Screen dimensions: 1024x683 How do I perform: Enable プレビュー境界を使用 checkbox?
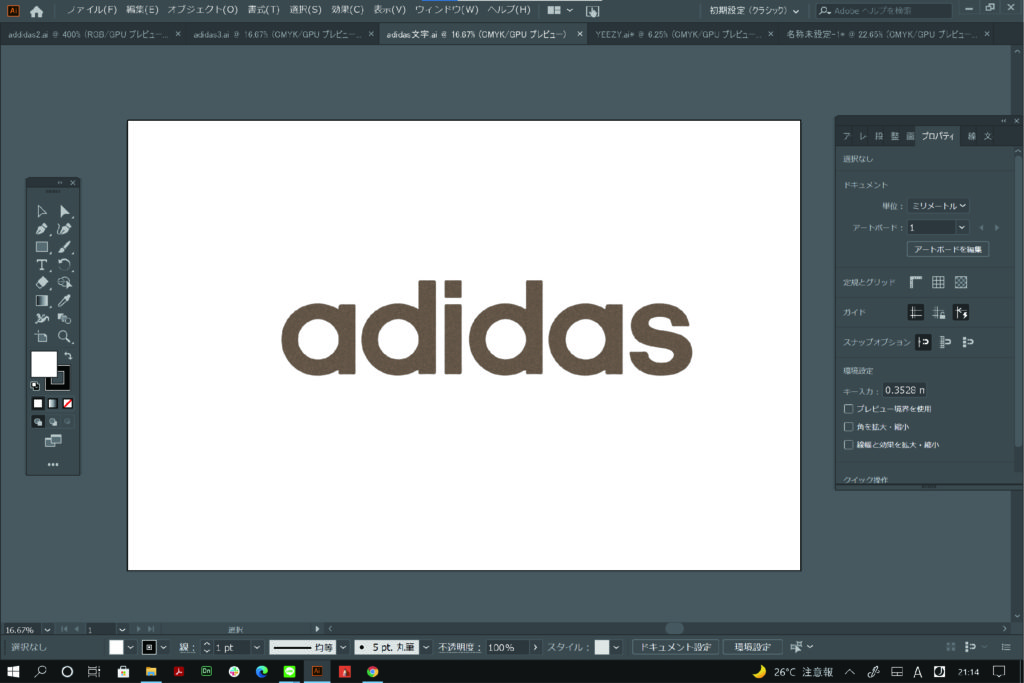[849, 409]
